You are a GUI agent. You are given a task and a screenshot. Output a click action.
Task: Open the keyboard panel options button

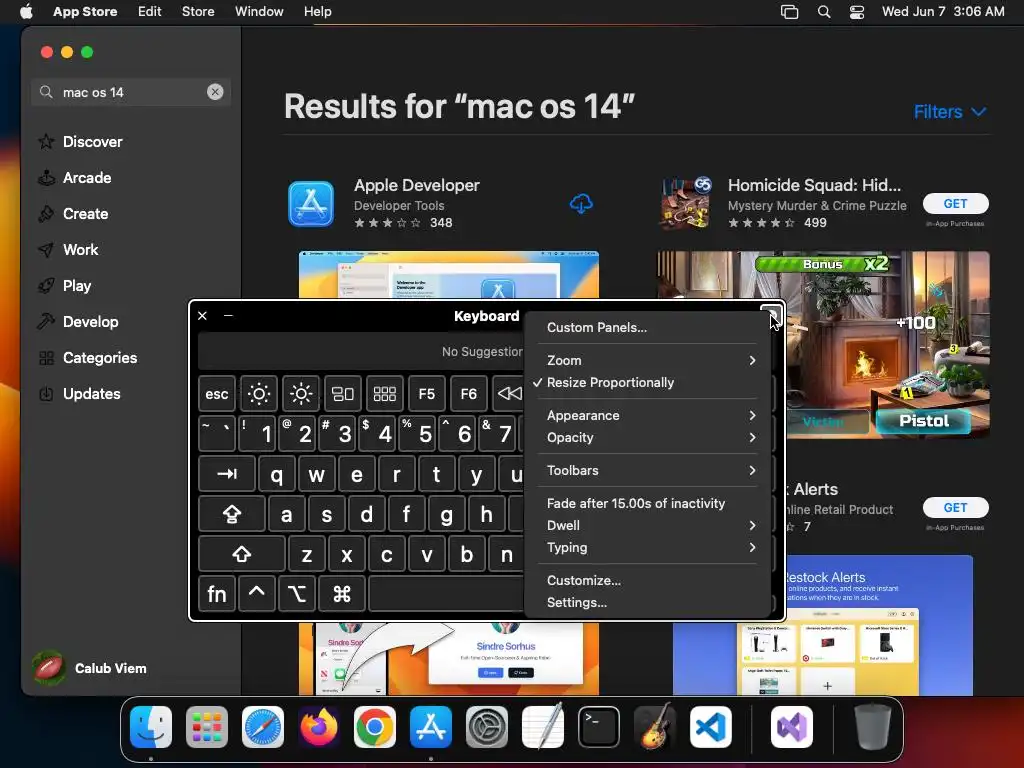(771, 315)
